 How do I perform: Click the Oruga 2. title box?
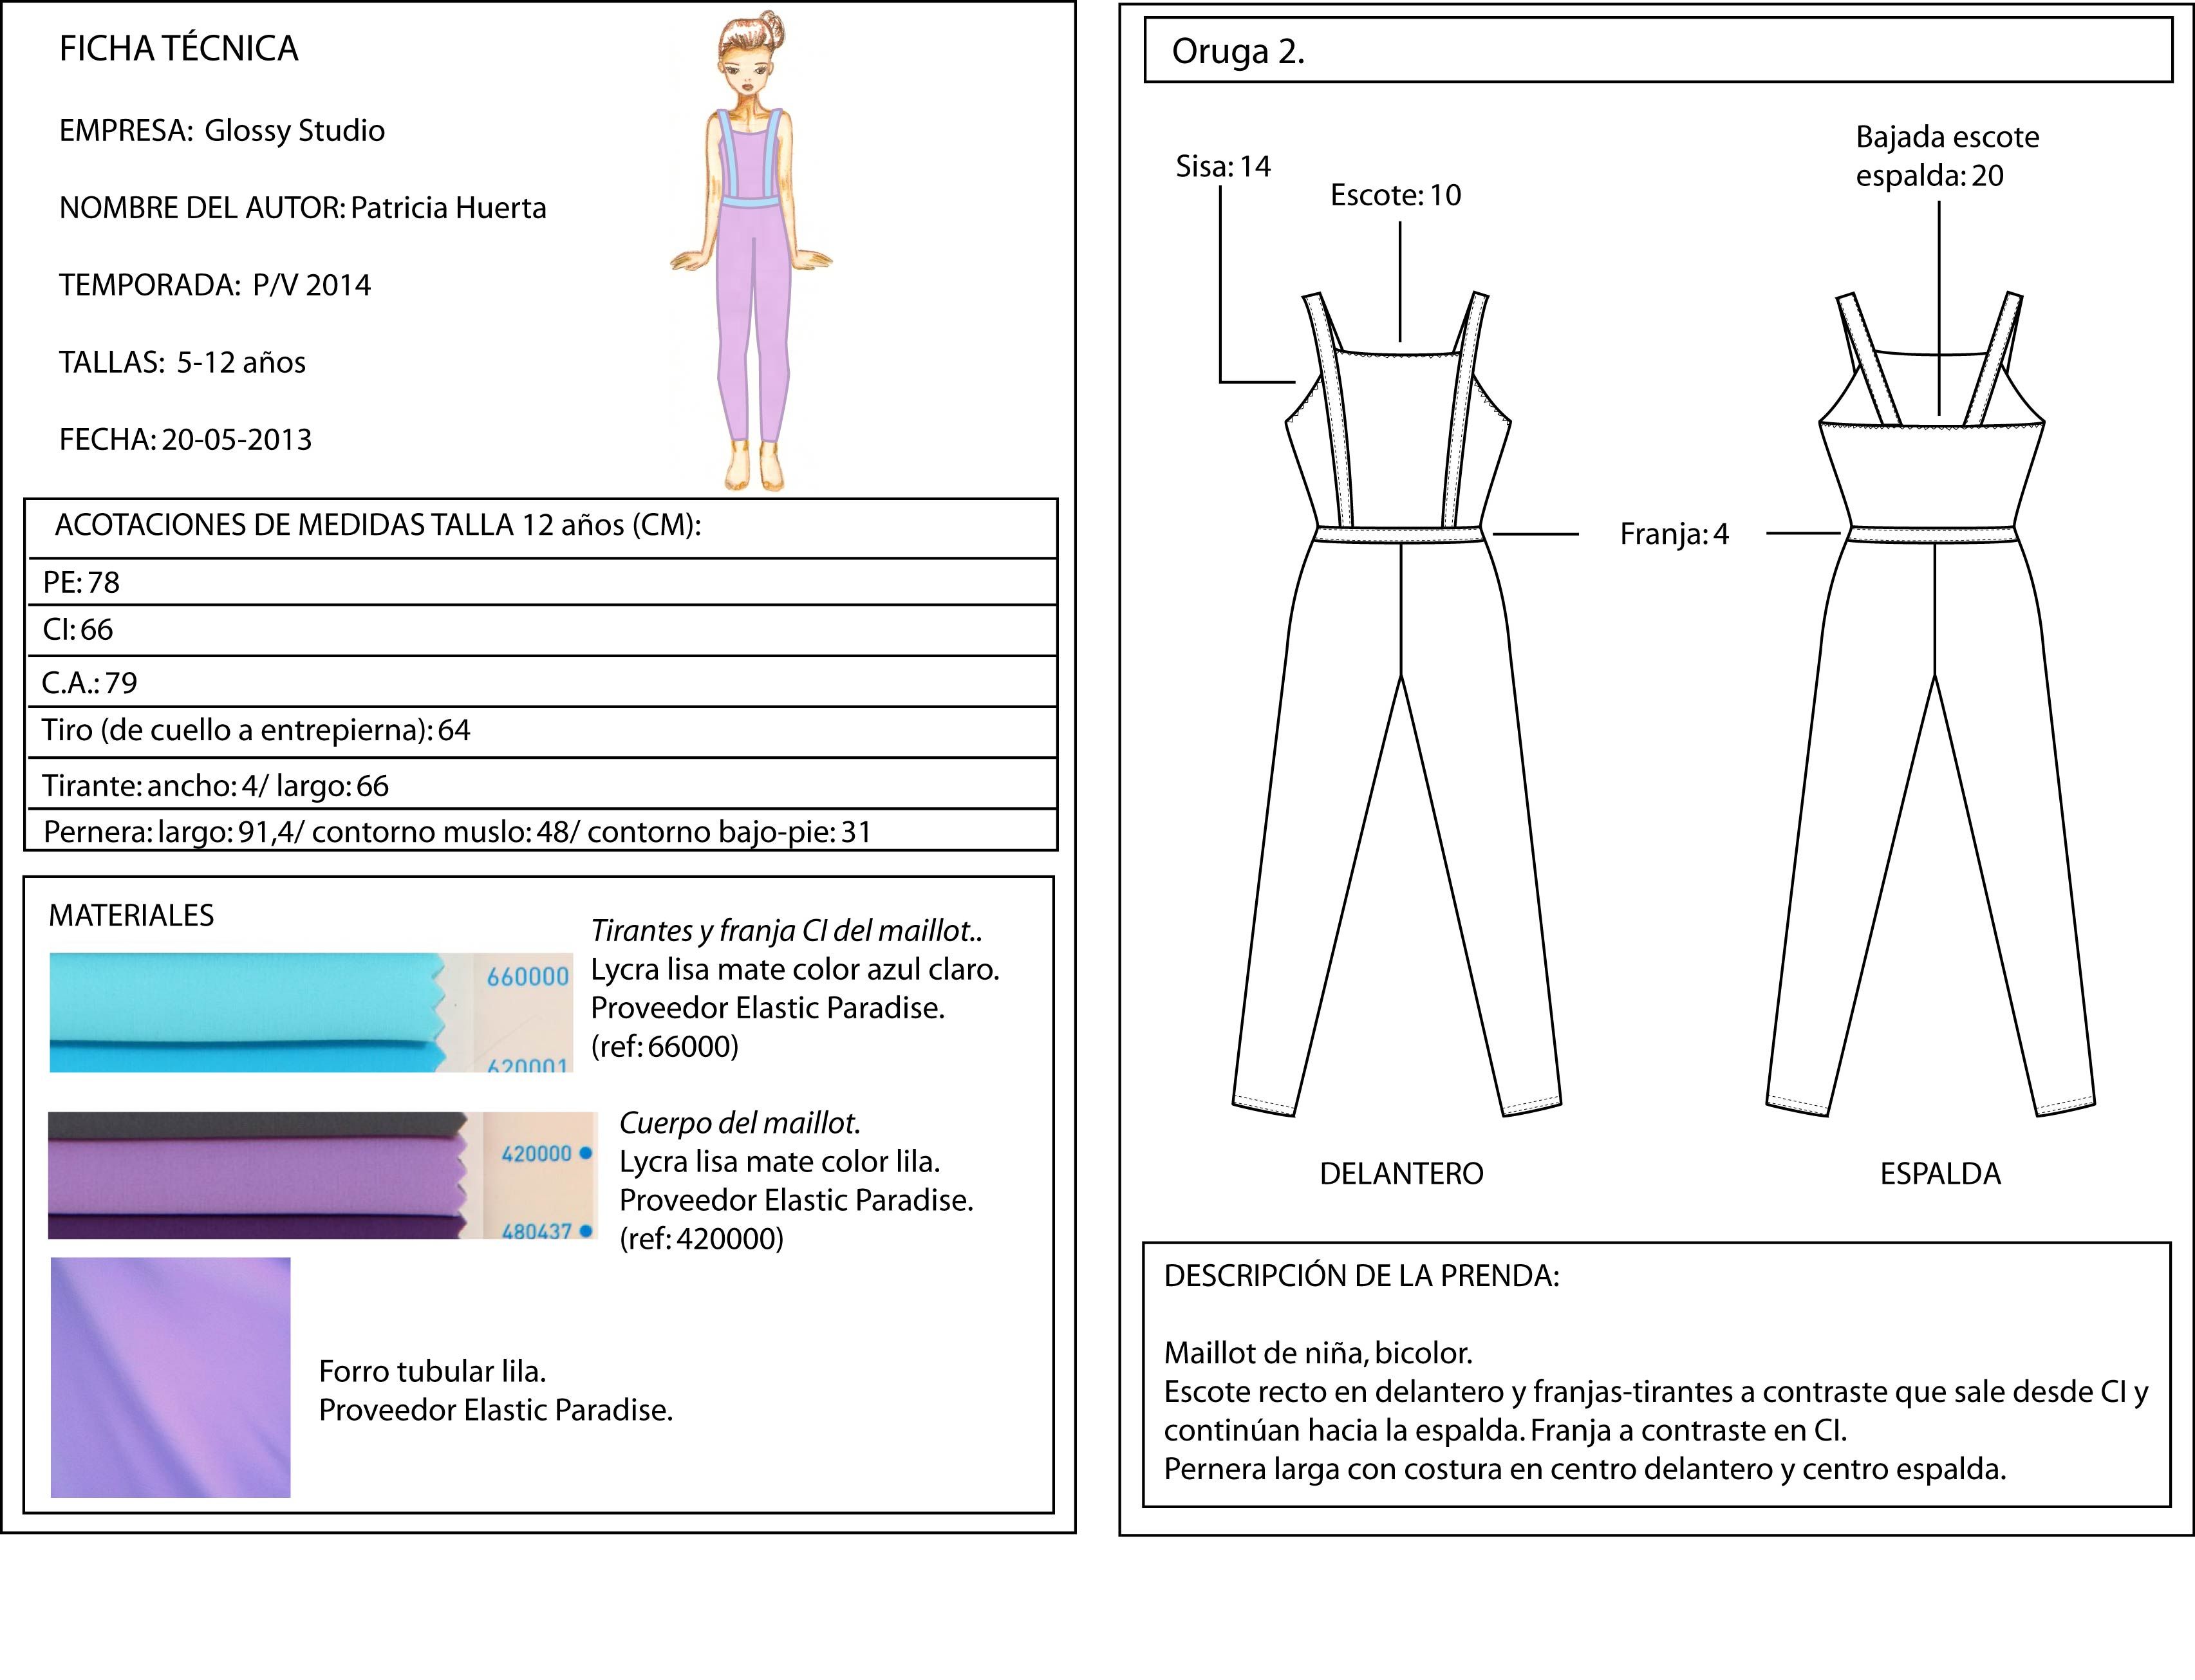(x=1657, y=50)
